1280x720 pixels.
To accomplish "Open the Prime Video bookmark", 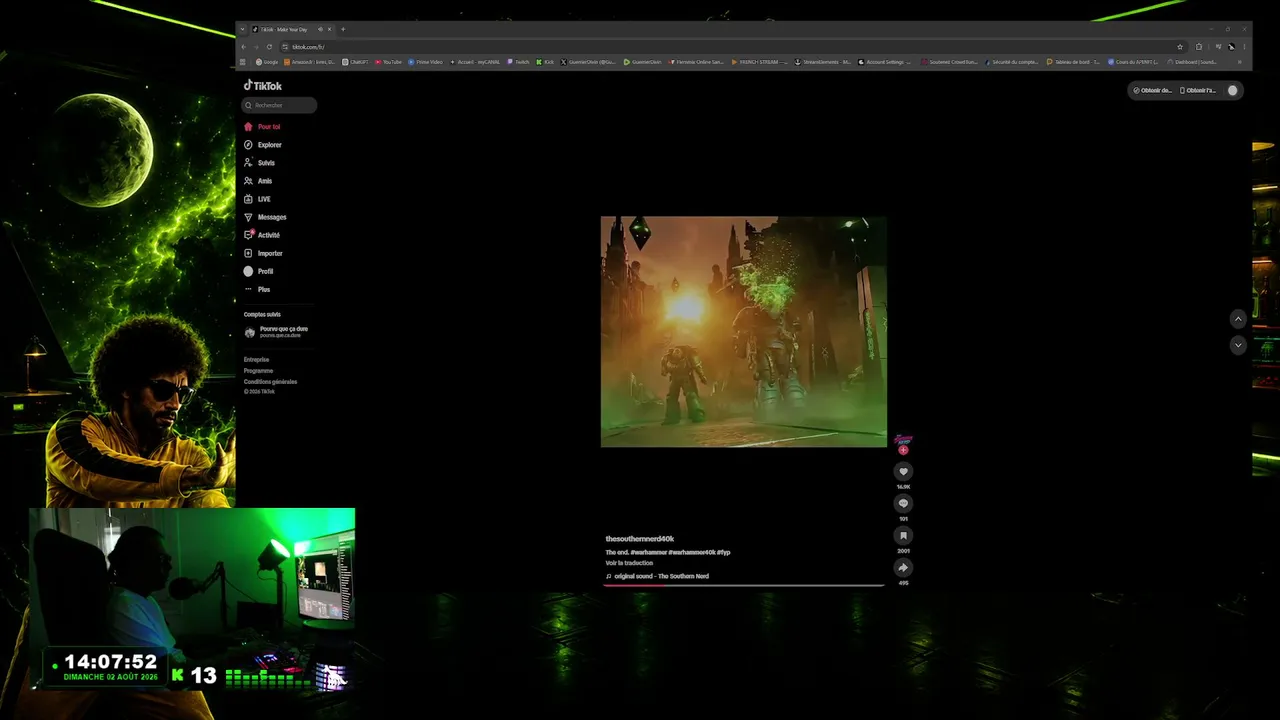I will pyautogui.click(x=426, y=62).
